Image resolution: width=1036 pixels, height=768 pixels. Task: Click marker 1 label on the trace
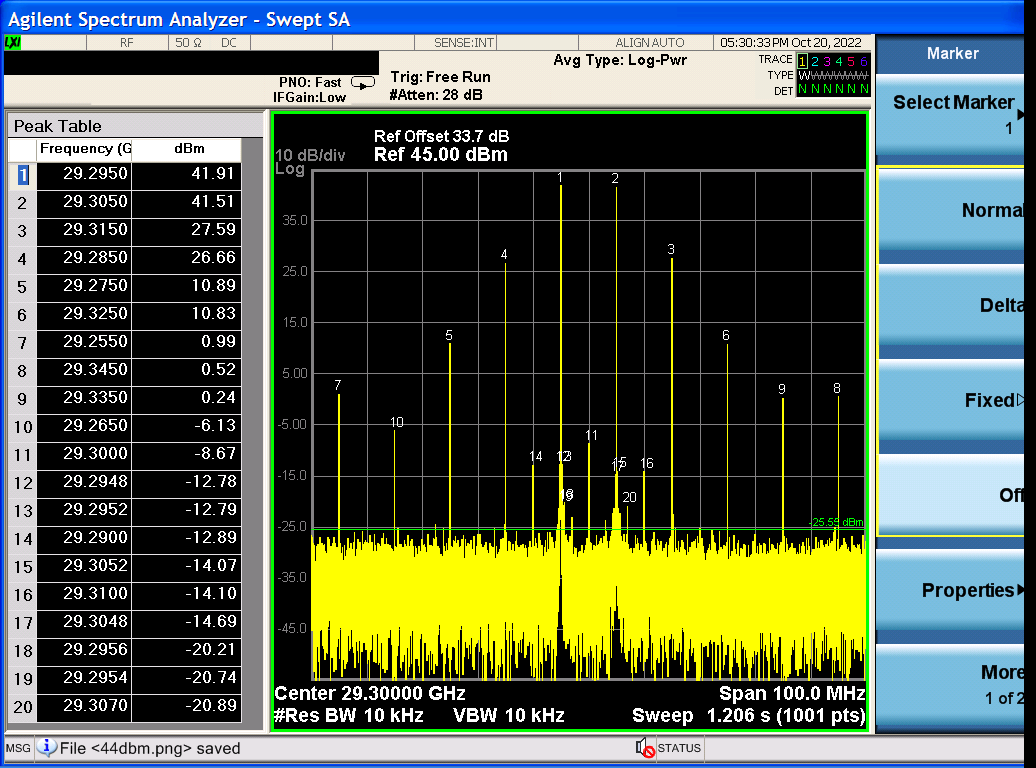560,177
